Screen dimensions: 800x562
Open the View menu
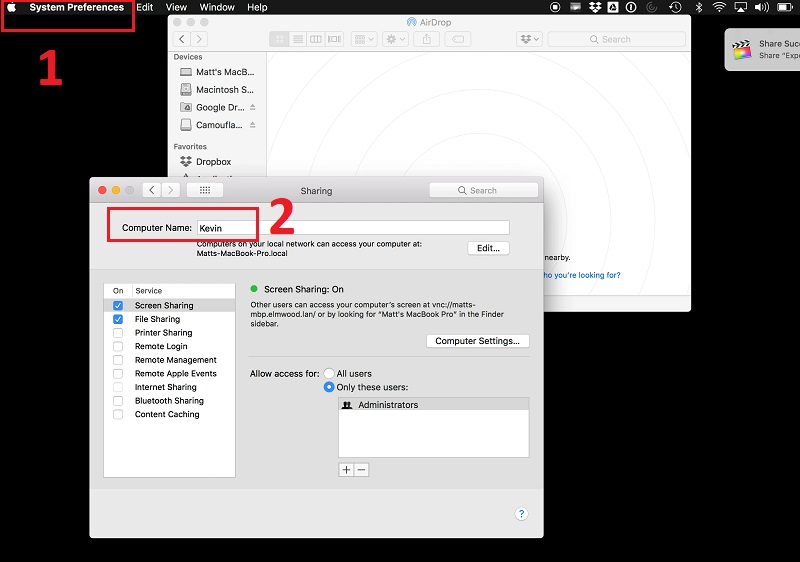(176, 7)
